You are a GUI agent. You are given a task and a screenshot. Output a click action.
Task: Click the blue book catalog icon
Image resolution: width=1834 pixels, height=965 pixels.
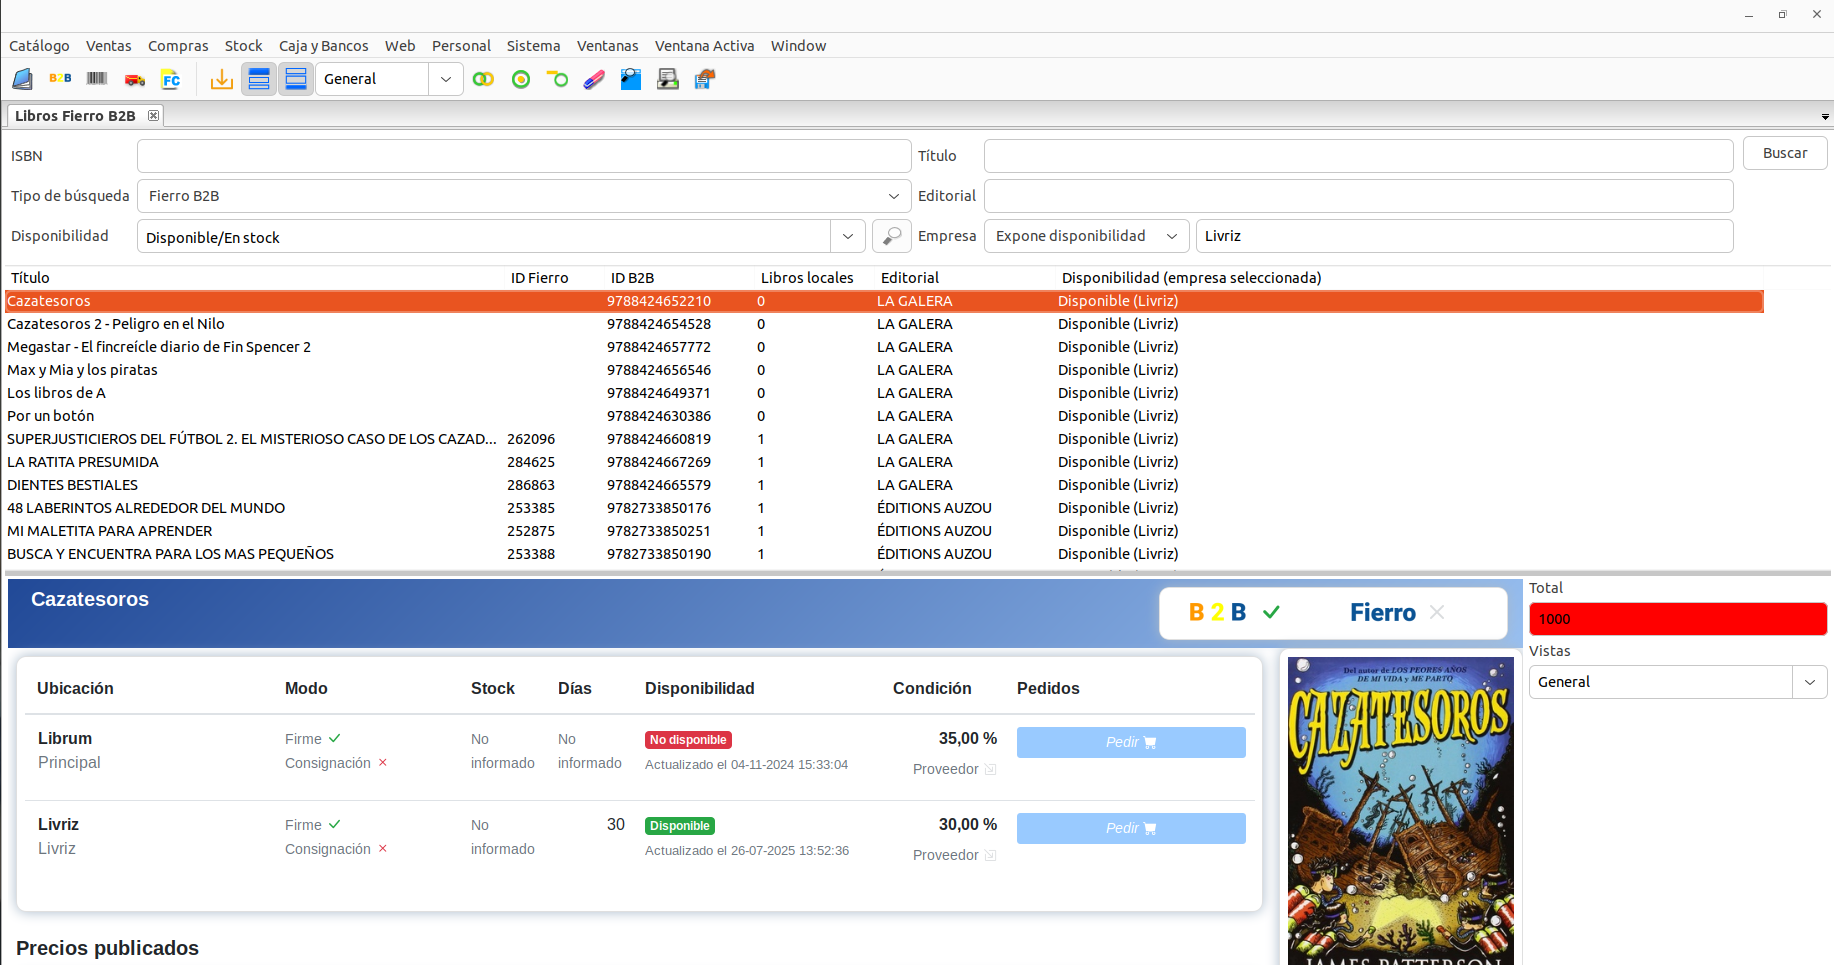[x=23, y=79]
